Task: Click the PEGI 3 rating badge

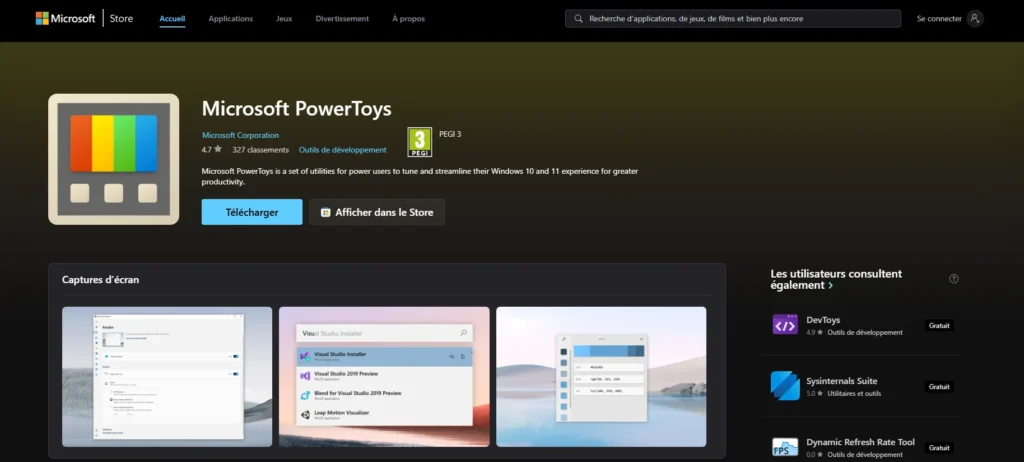Action: [420, 142]
